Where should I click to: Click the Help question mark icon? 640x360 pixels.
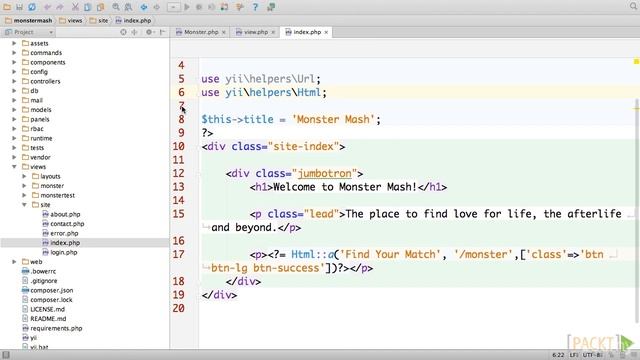255,7
